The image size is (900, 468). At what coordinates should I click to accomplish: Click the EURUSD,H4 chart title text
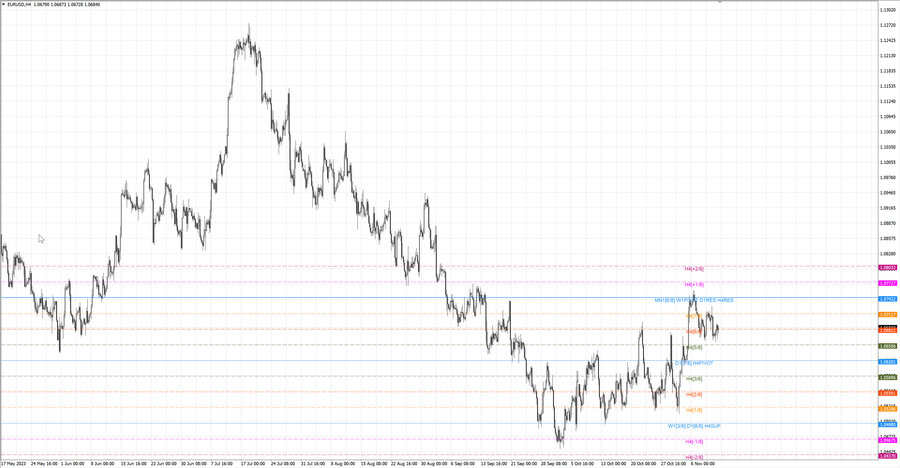point(19,5)
